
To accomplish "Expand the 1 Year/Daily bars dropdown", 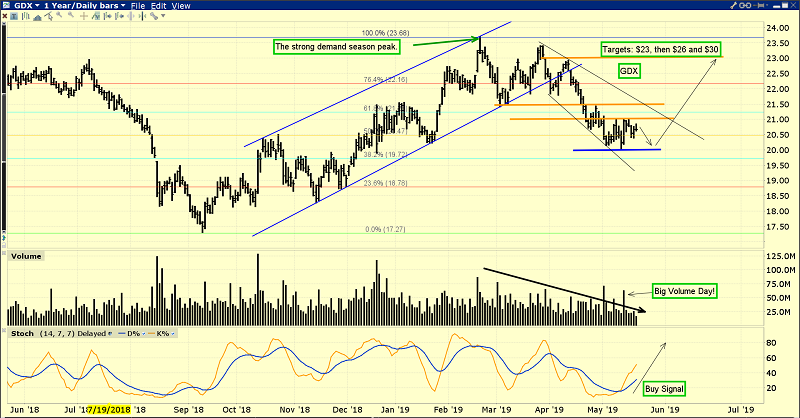I will pos(85,5).
